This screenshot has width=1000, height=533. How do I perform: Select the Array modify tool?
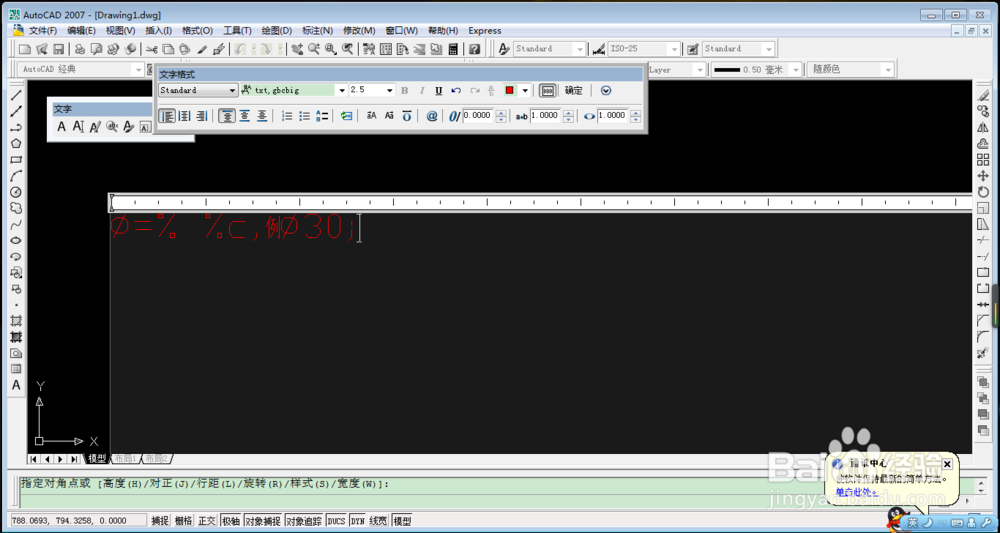(x=983, y=159)
